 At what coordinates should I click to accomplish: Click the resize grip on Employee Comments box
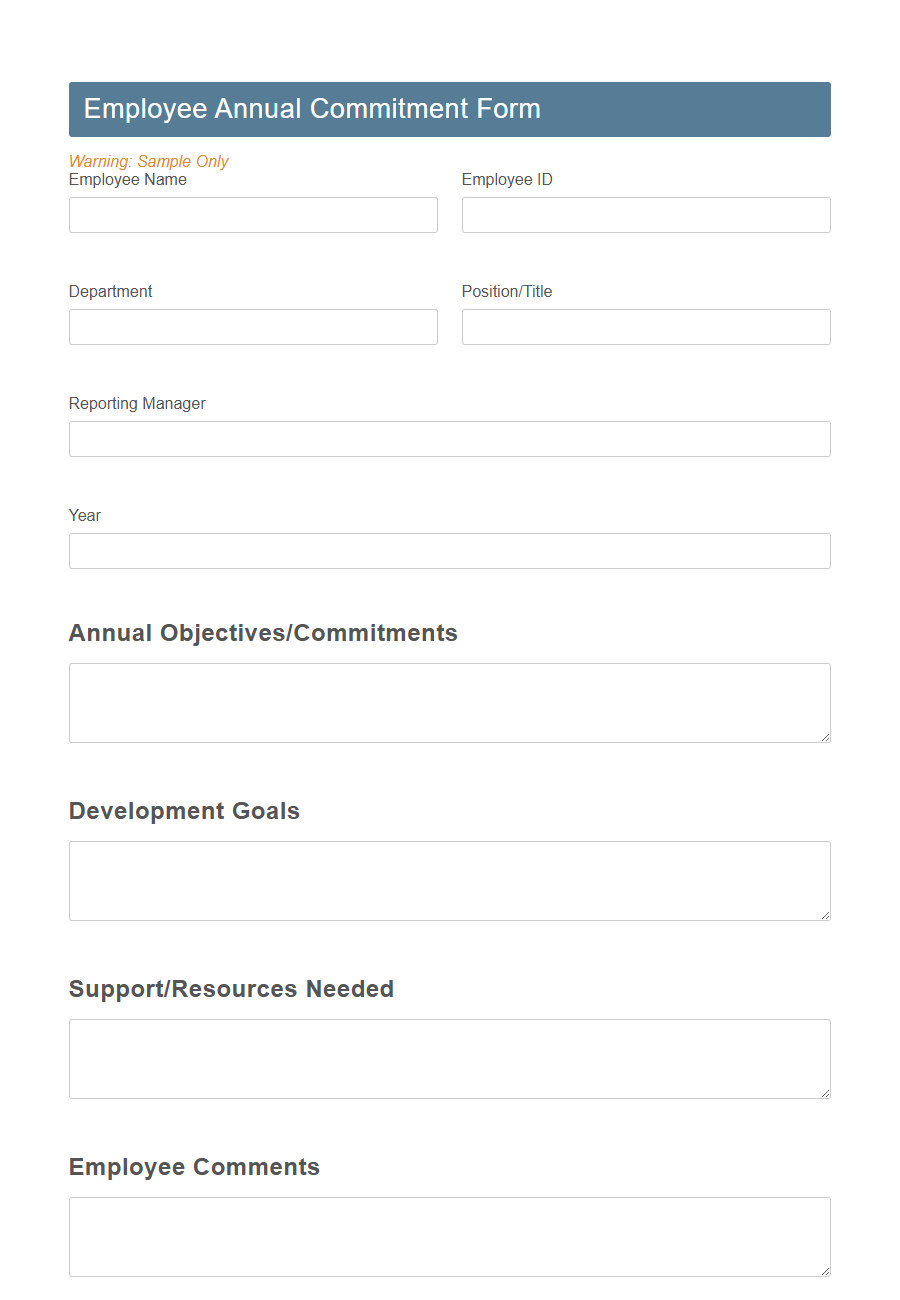826,1272
